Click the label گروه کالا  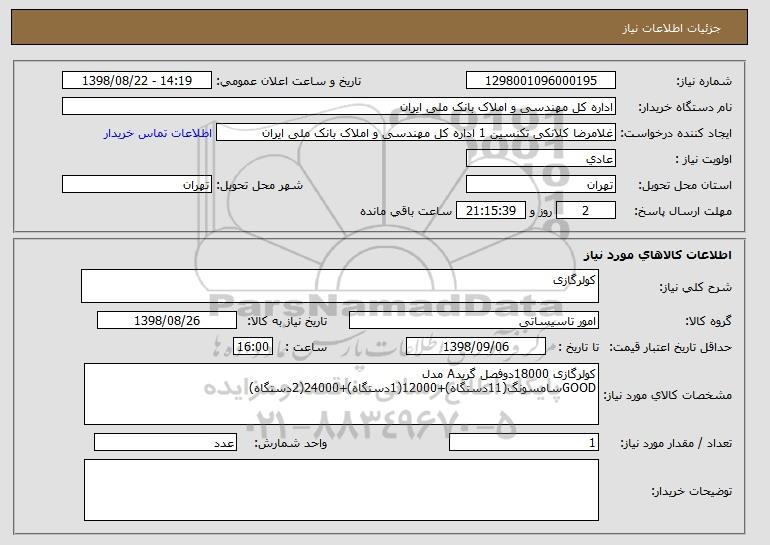708,322
